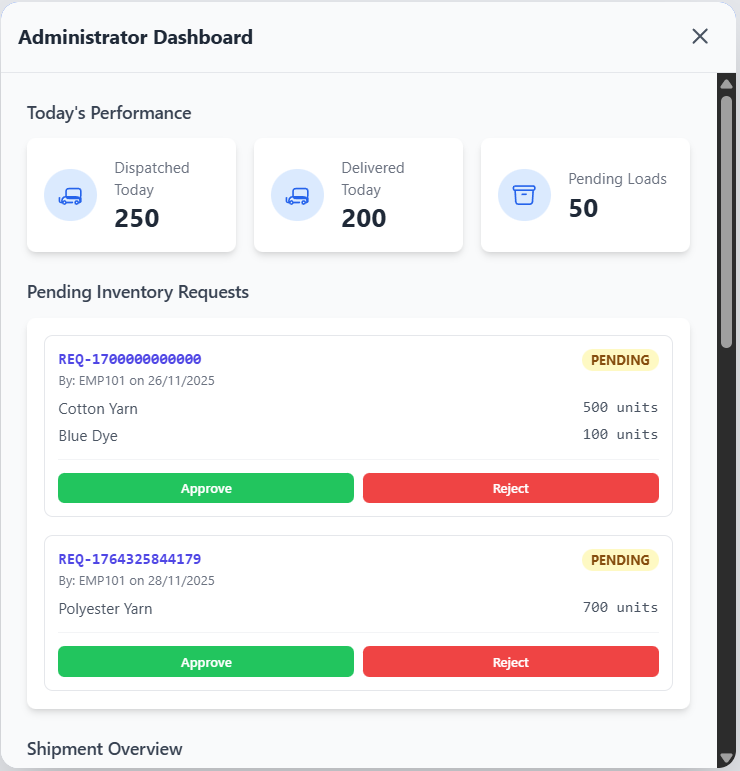Viewport: 740px width, 771px height.
Task: Open the REQ-1764325844179 request ID
Action: tap(130, 559)
